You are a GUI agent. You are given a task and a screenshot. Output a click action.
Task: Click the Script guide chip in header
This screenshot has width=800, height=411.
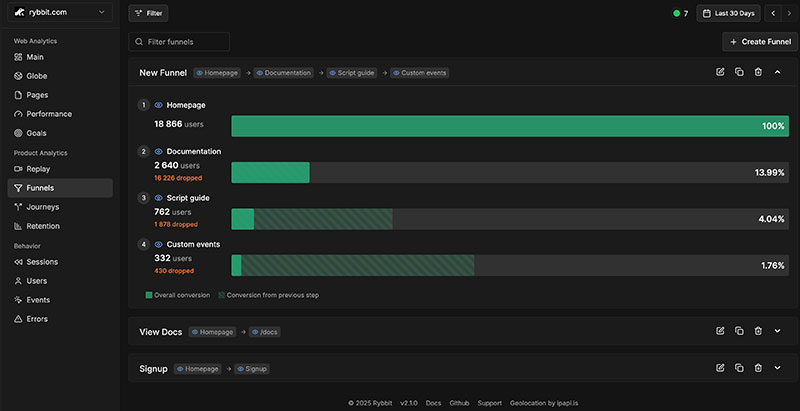tap(352, 73)
